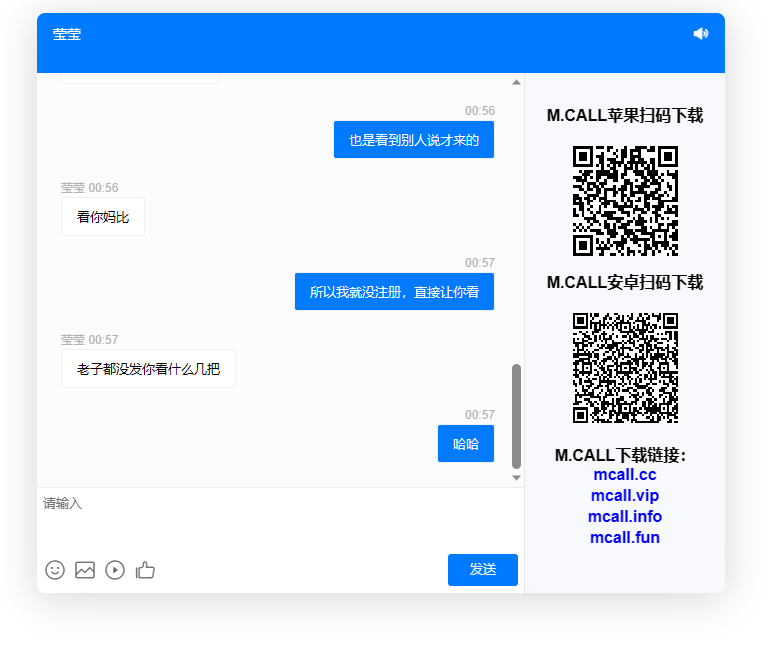The image size is (780, 656).
Task: Open the mcall.cc download link
Action: coord(624,475)
